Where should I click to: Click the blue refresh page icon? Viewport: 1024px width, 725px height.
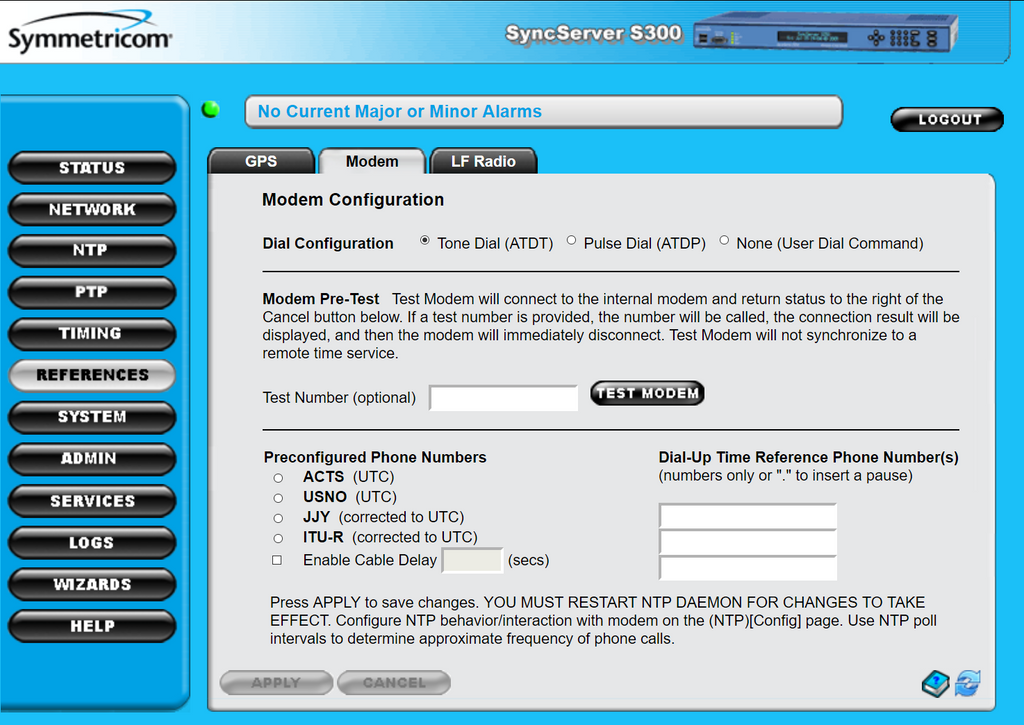pos(967,684)
